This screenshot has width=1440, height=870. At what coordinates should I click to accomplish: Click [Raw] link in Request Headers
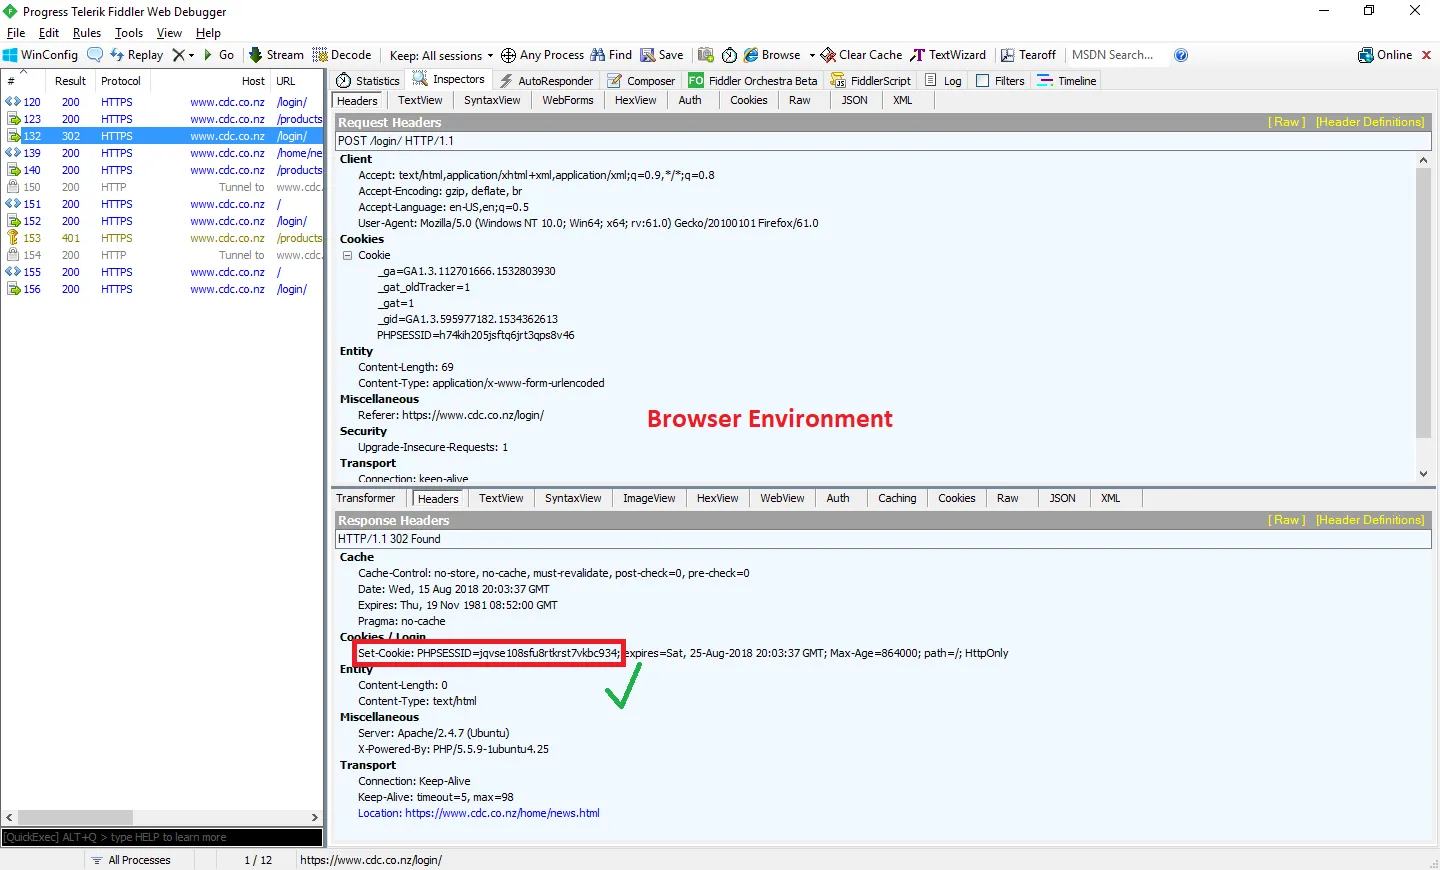point(1287,122)
